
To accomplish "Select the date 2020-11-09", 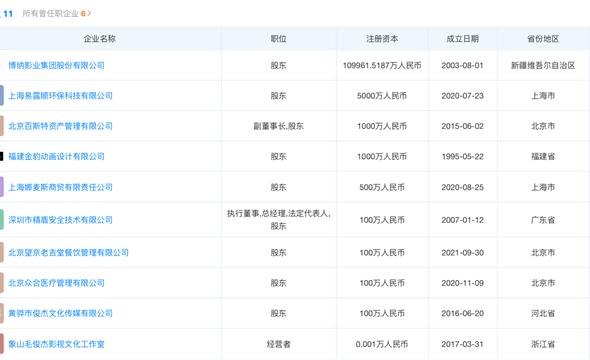I will point(462,283).
